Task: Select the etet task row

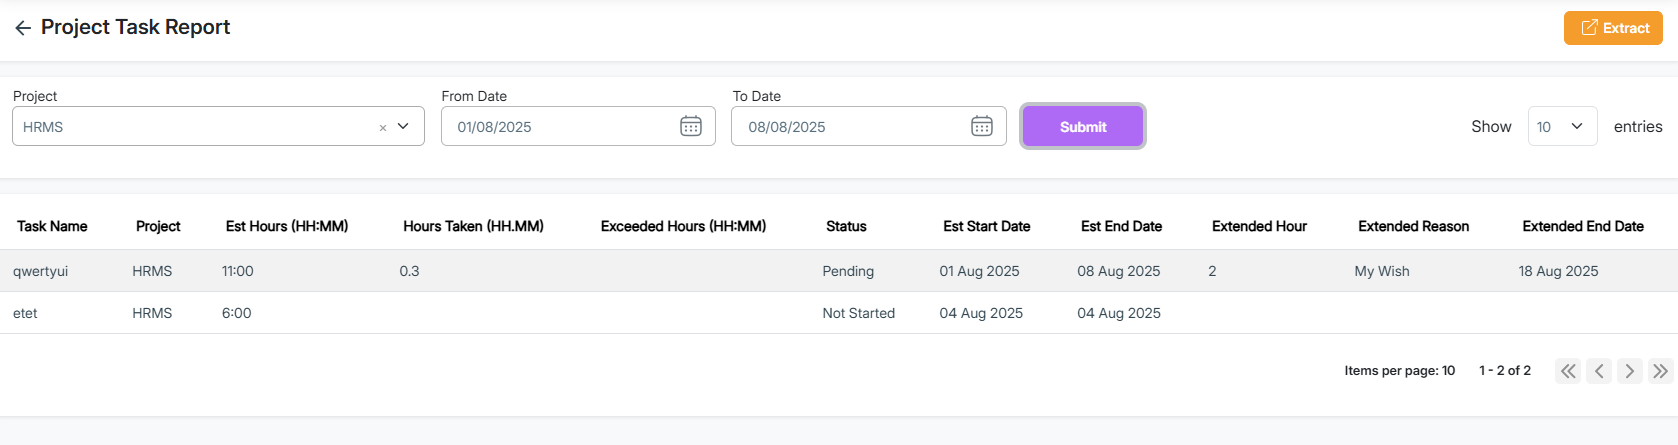Action: coord(25,313)
